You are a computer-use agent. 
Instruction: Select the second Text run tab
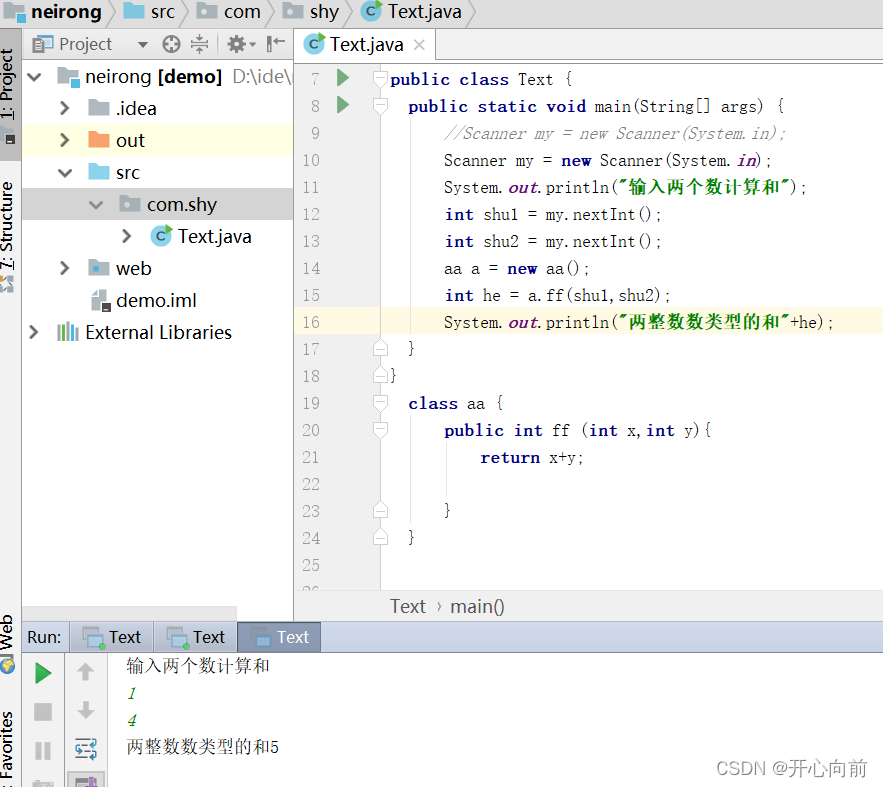tap(196, 637)
